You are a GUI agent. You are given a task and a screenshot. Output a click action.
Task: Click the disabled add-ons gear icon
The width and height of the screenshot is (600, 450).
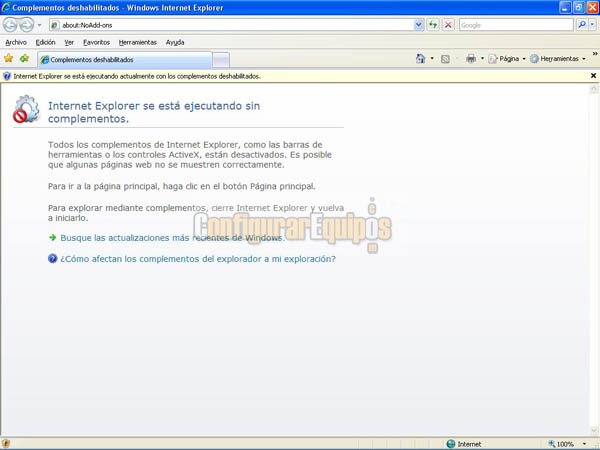pos(26,109)
